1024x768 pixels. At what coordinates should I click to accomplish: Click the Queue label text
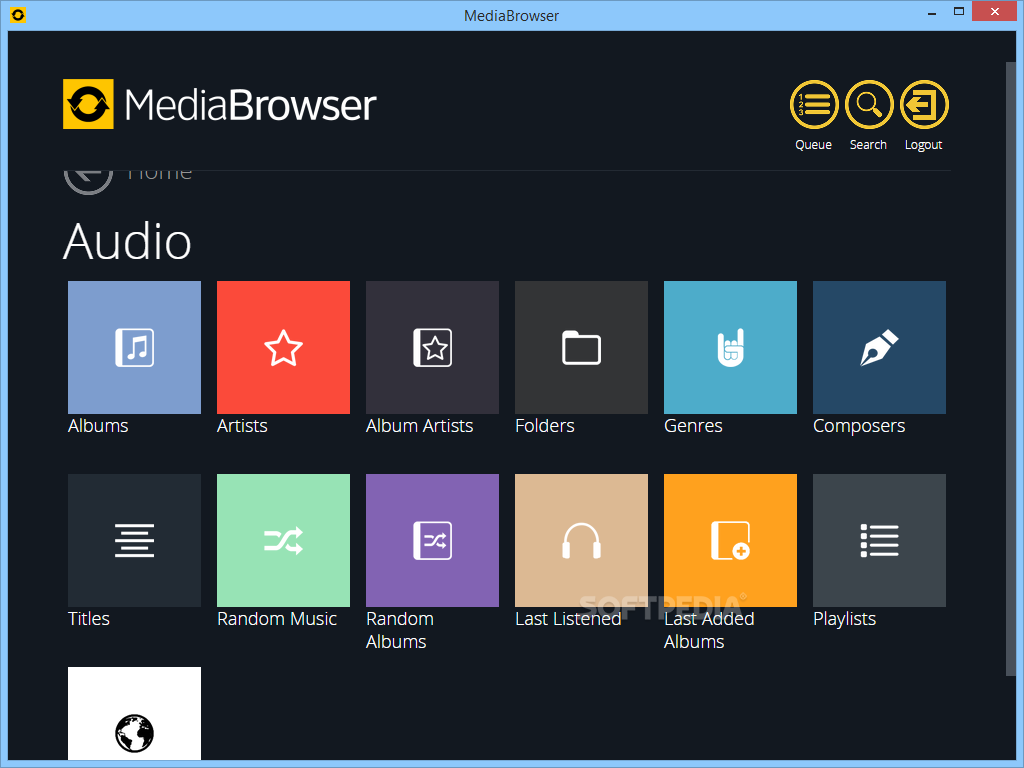(814, 145)
